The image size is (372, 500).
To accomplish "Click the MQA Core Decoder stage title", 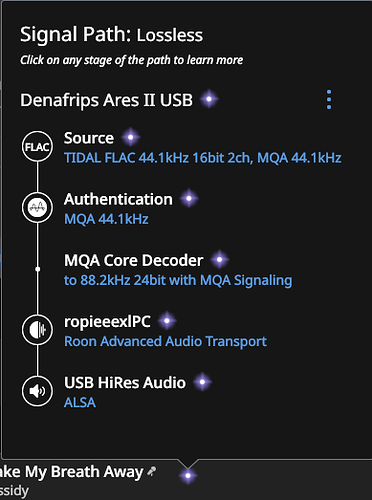I will (x=134, y=260).
